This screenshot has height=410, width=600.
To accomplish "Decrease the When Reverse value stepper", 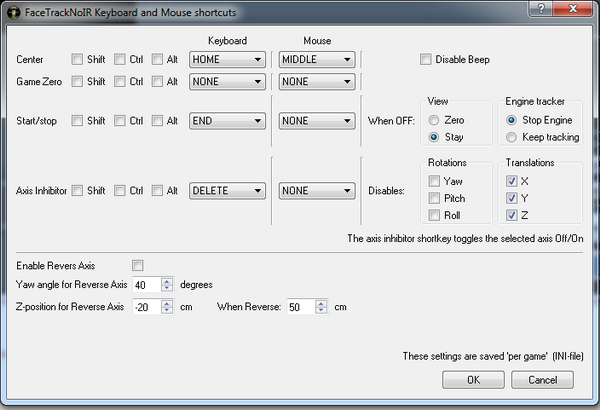I will click(x=323, y=310).
